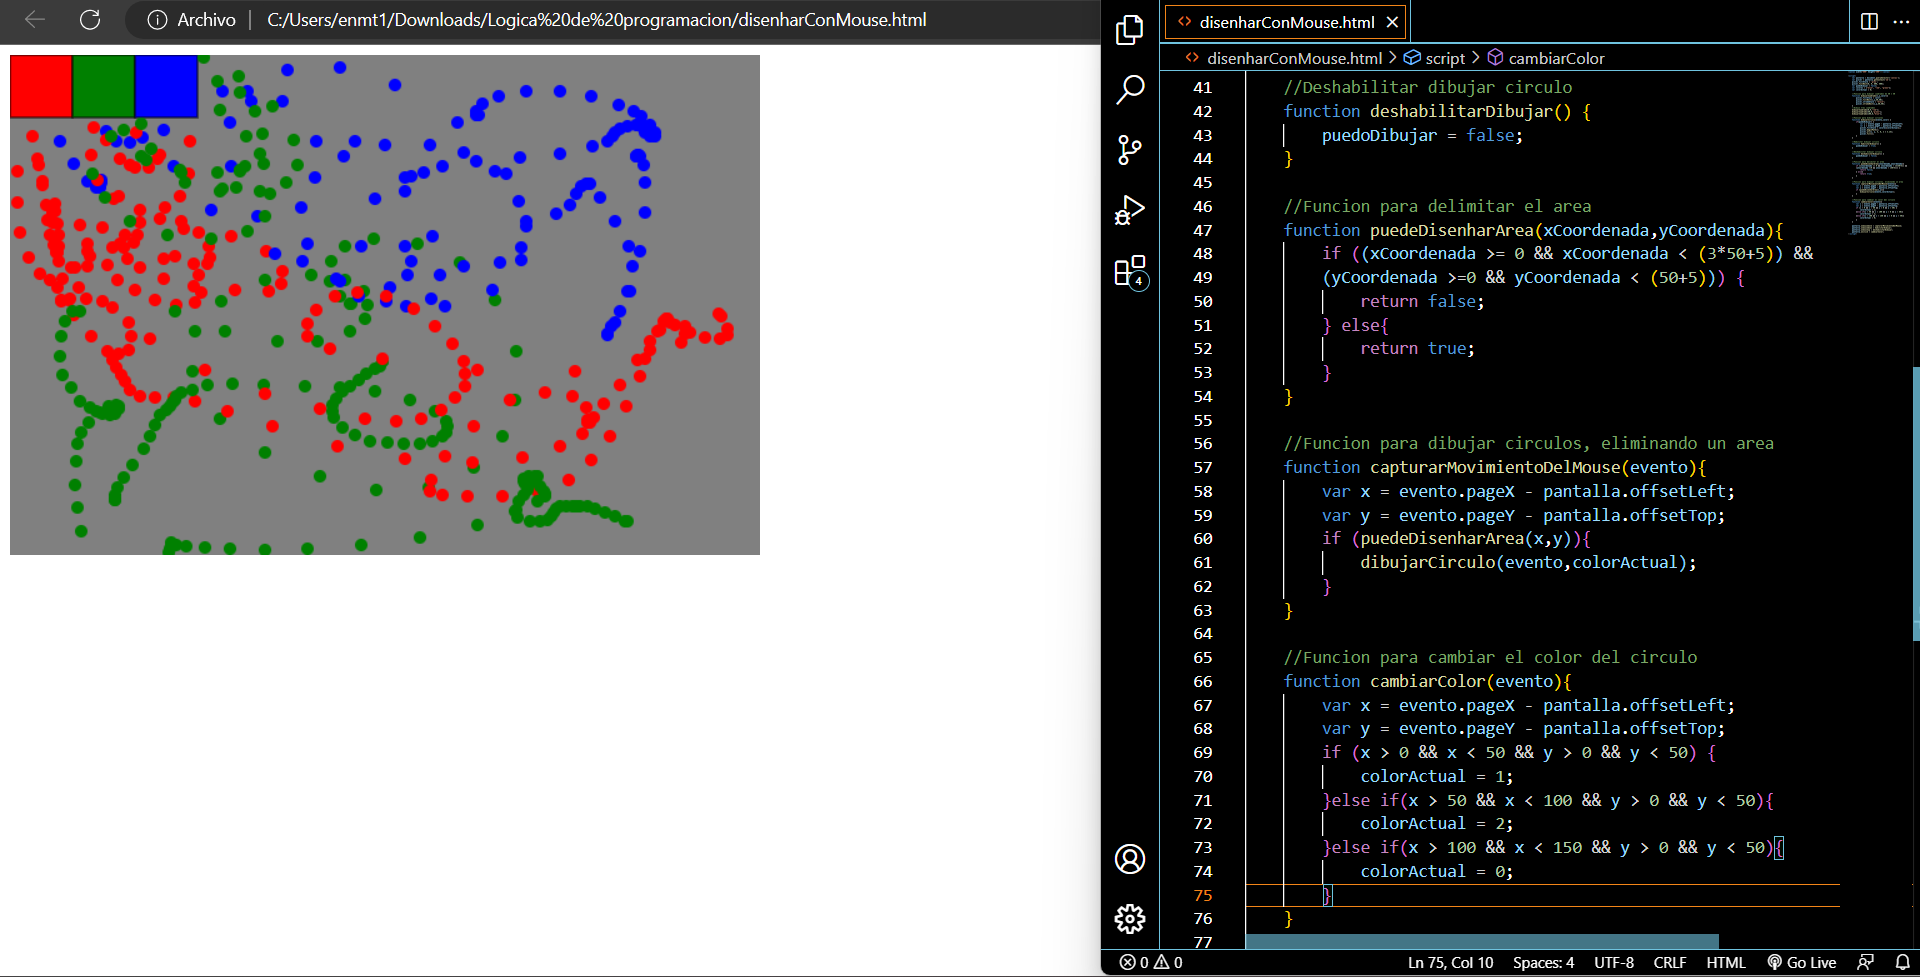Click the split editor right icon
Viewport: 1920px width, 977px height.
[x=1869, y=21]
